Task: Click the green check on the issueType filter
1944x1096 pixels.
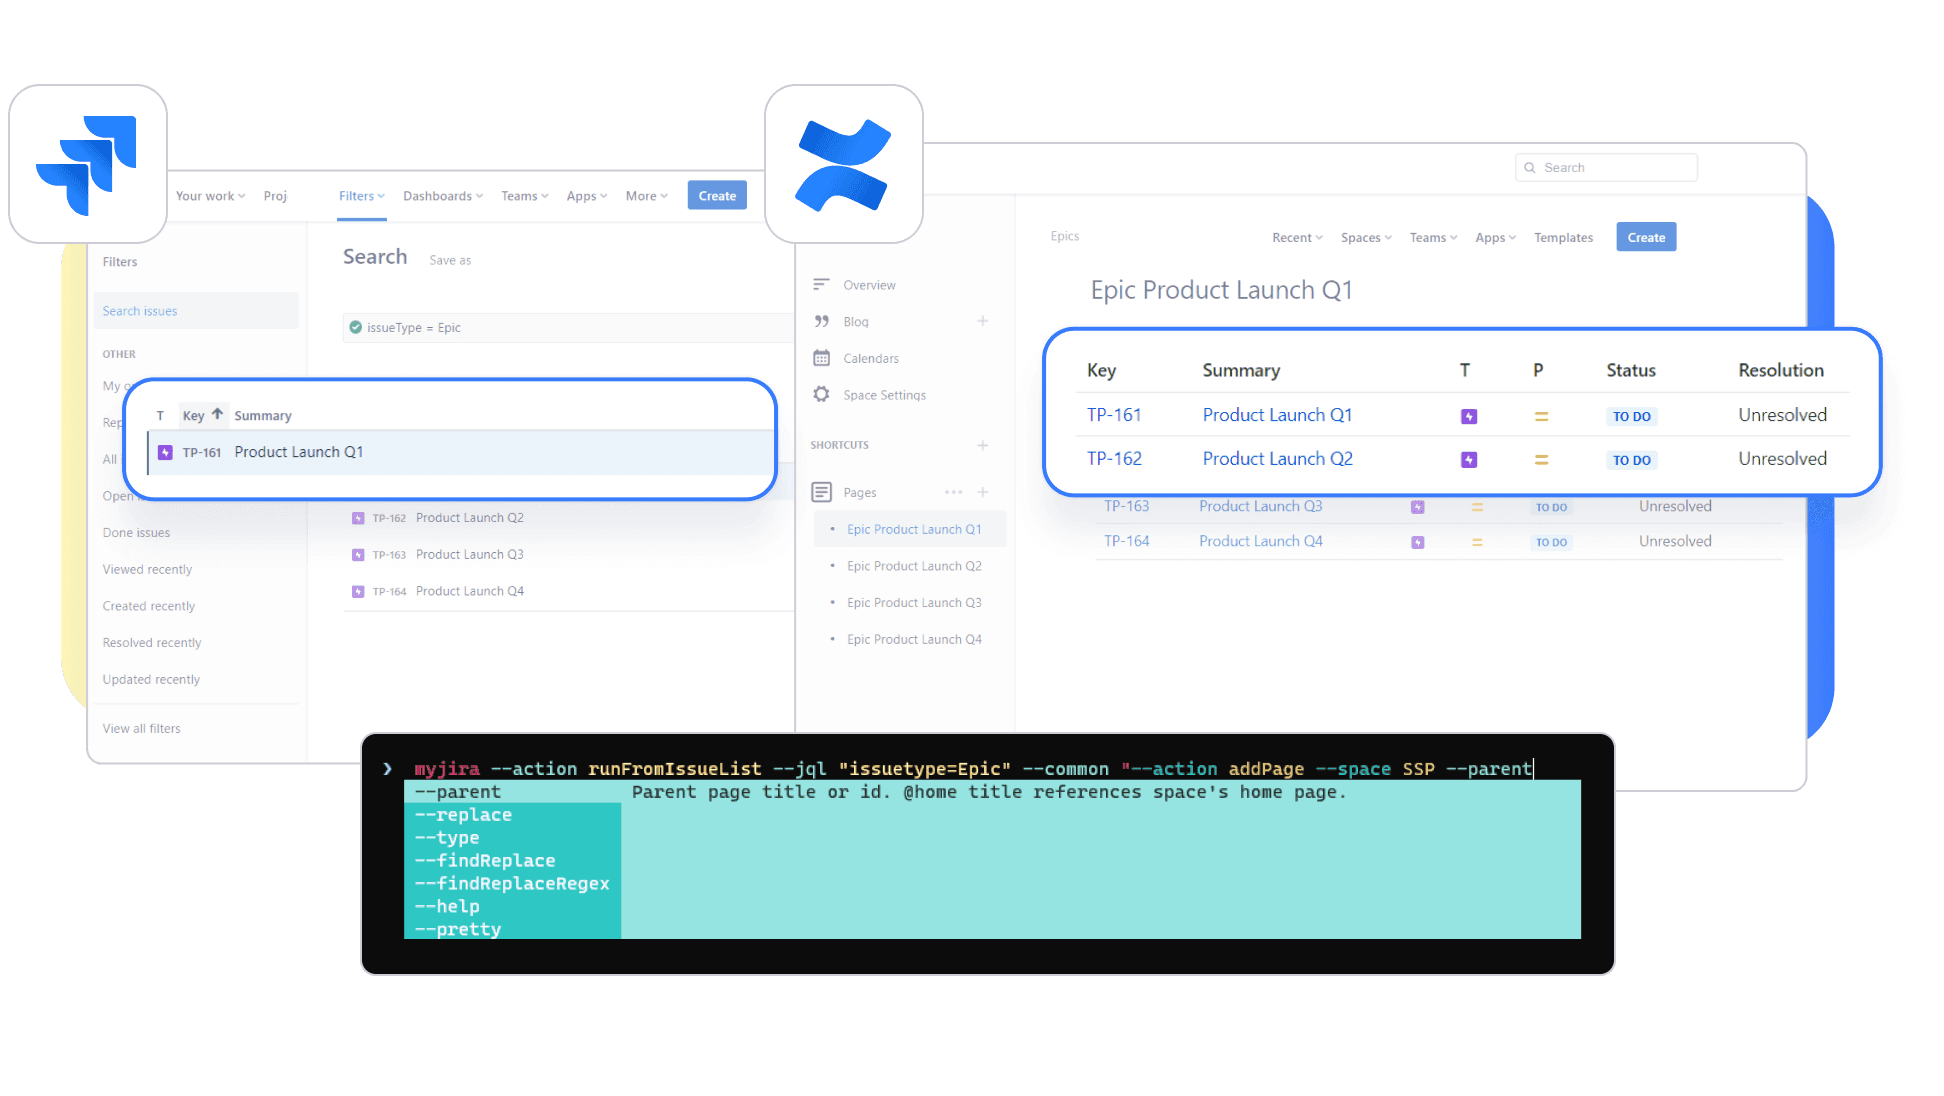Action: 356,327
